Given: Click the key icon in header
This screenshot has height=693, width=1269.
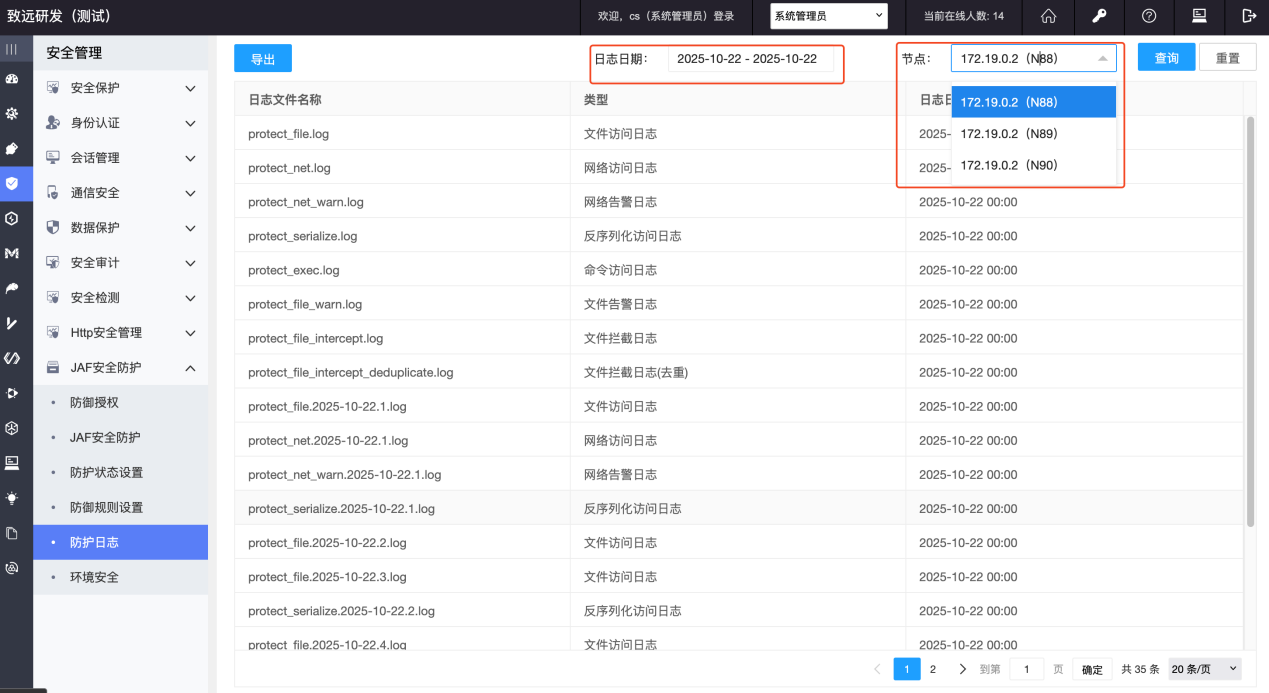Looking at the screenshot, I should tap(1098, 16).
